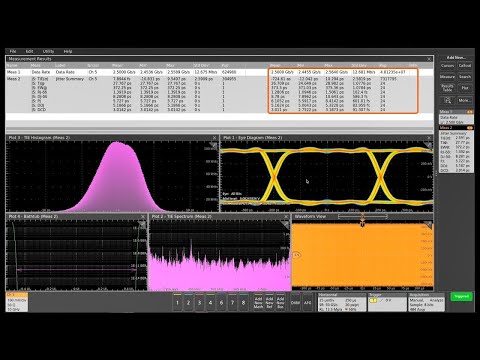Click the channel 5 ground-level handle

(297, 255)
